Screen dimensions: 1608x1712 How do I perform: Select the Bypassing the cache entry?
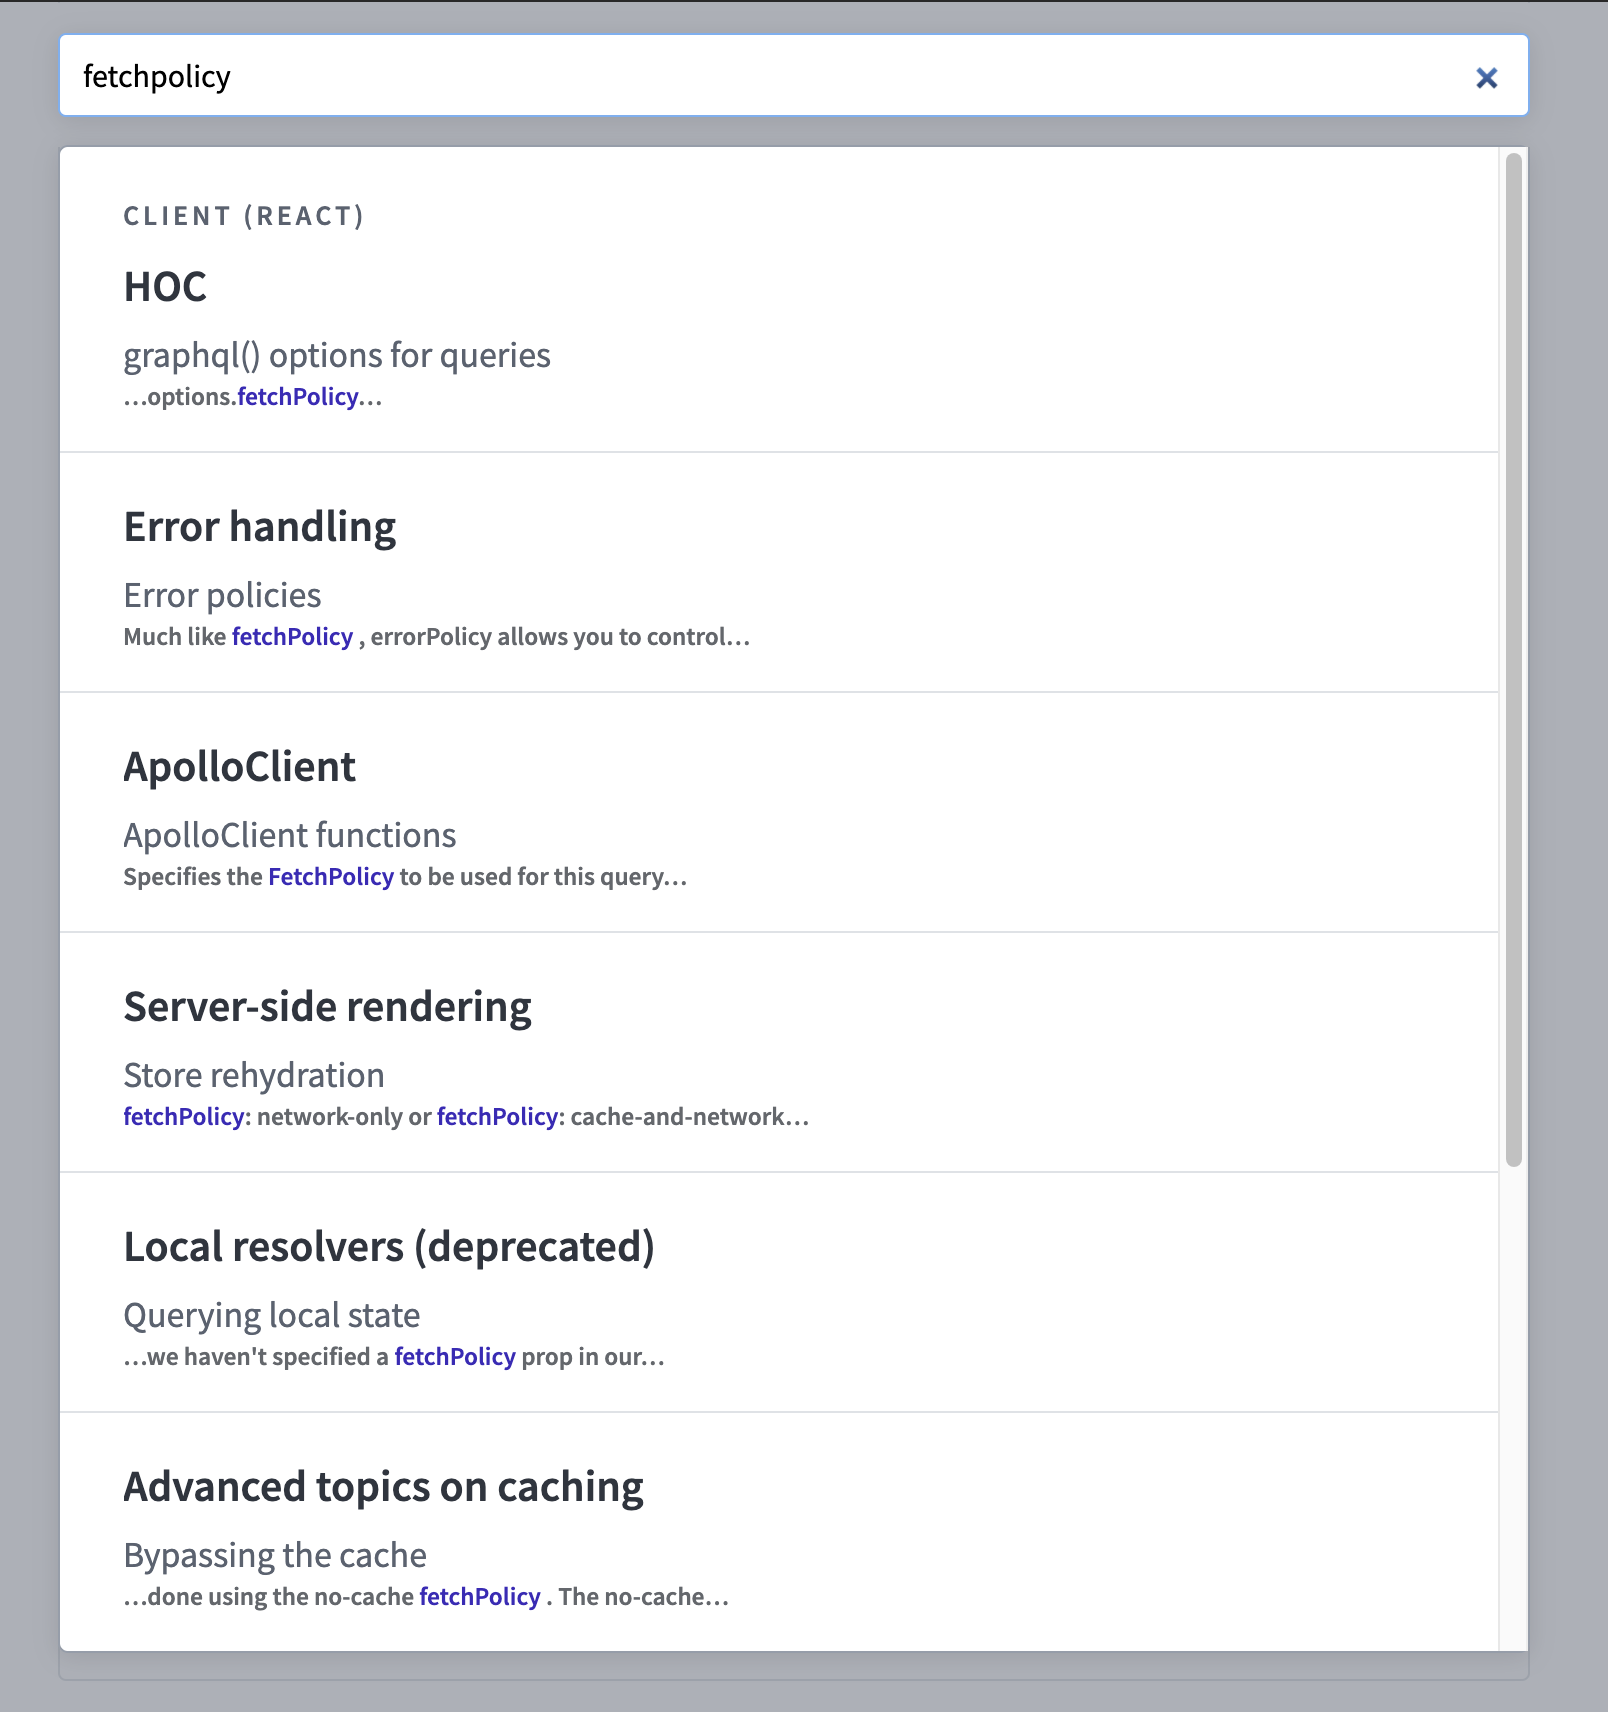pyautogui.click(x=274, y=1555)
